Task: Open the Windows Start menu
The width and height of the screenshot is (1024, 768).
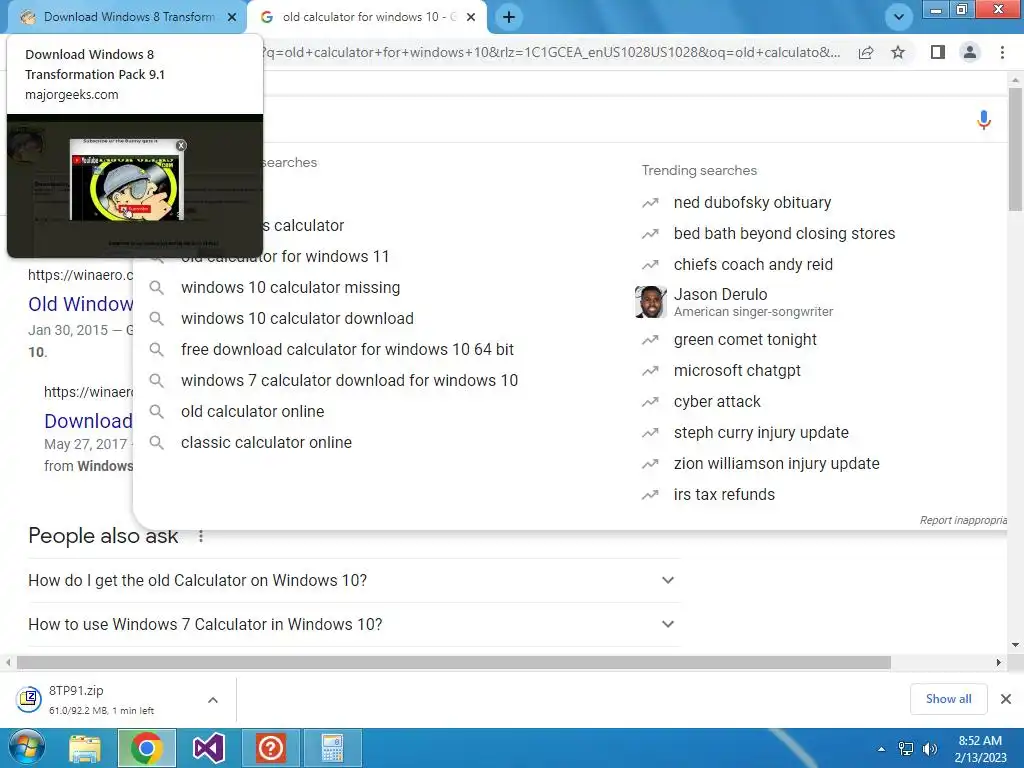Action: pyautogui.click(x=26, y=748)
